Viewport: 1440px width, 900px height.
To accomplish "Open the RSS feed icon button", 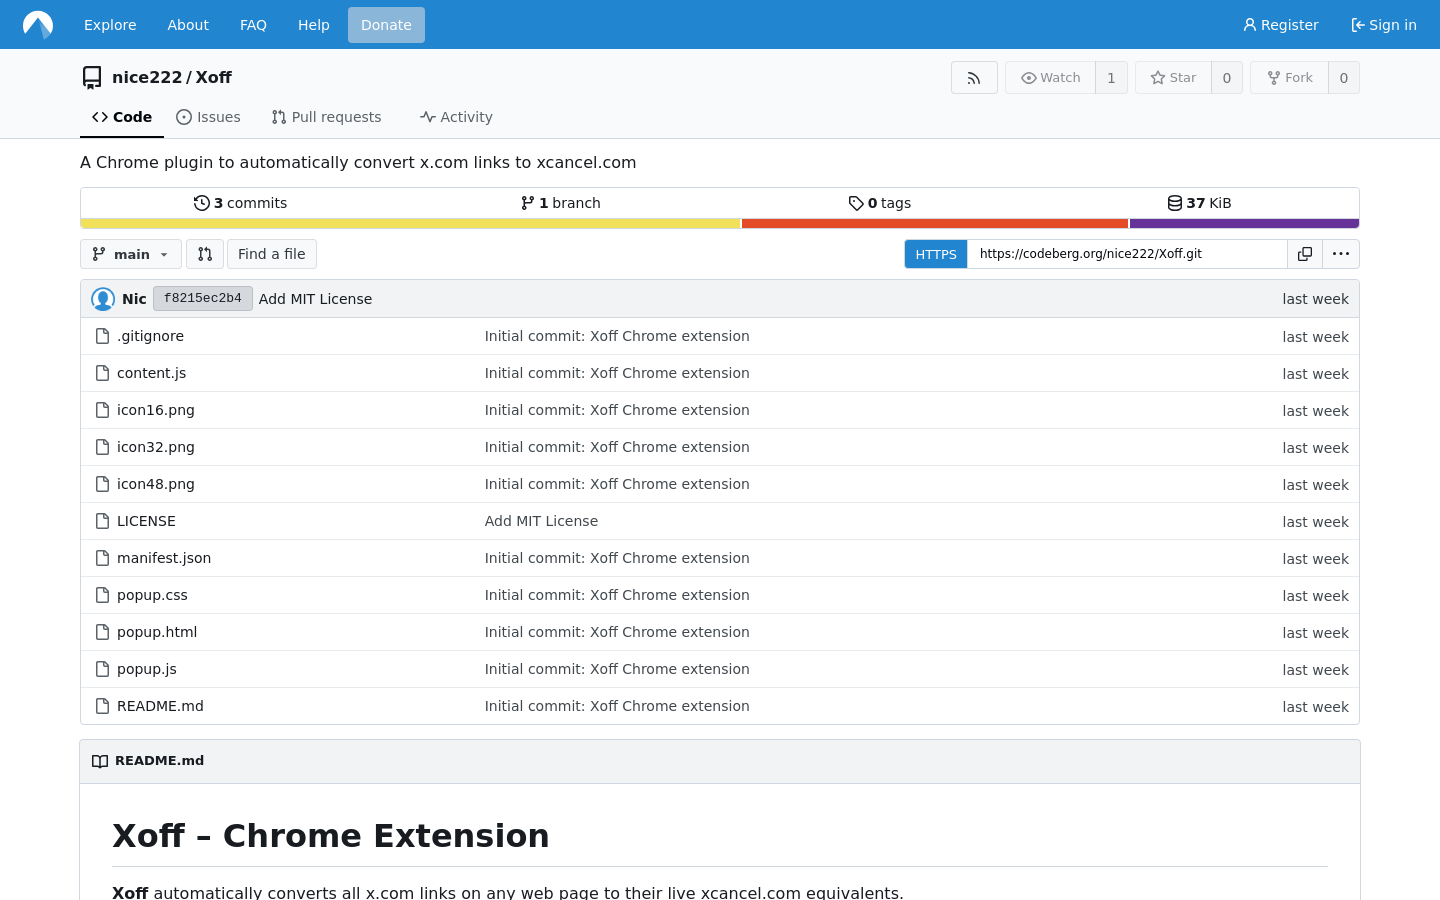I will 974,78.
